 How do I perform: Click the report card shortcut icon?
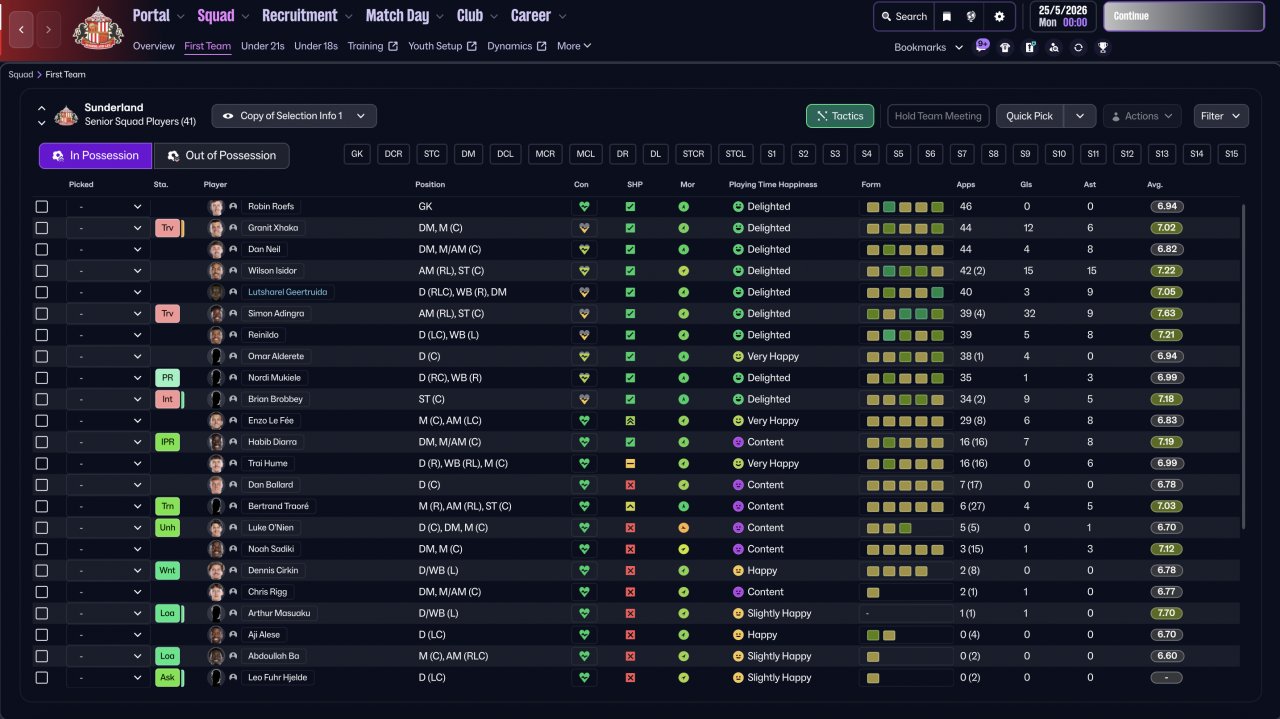1029,47
